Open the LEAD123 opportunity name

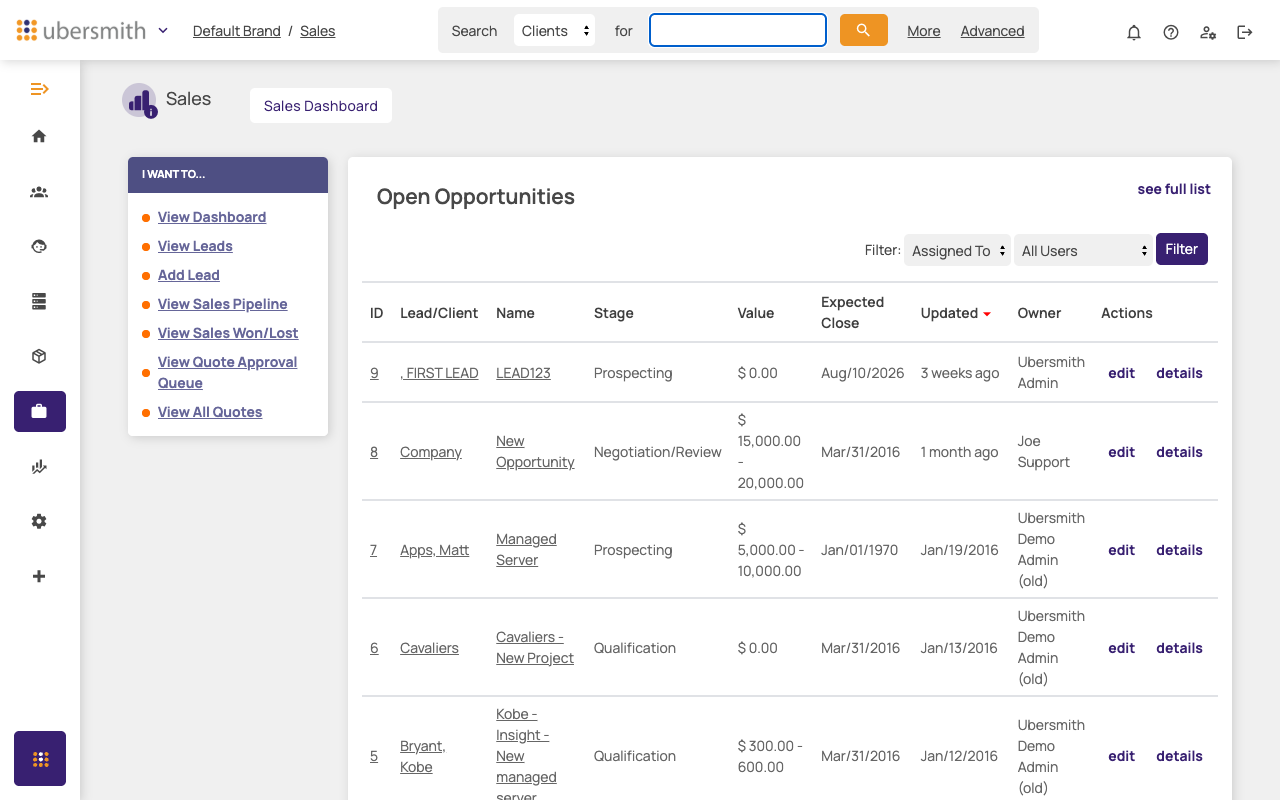coord(523,373)
